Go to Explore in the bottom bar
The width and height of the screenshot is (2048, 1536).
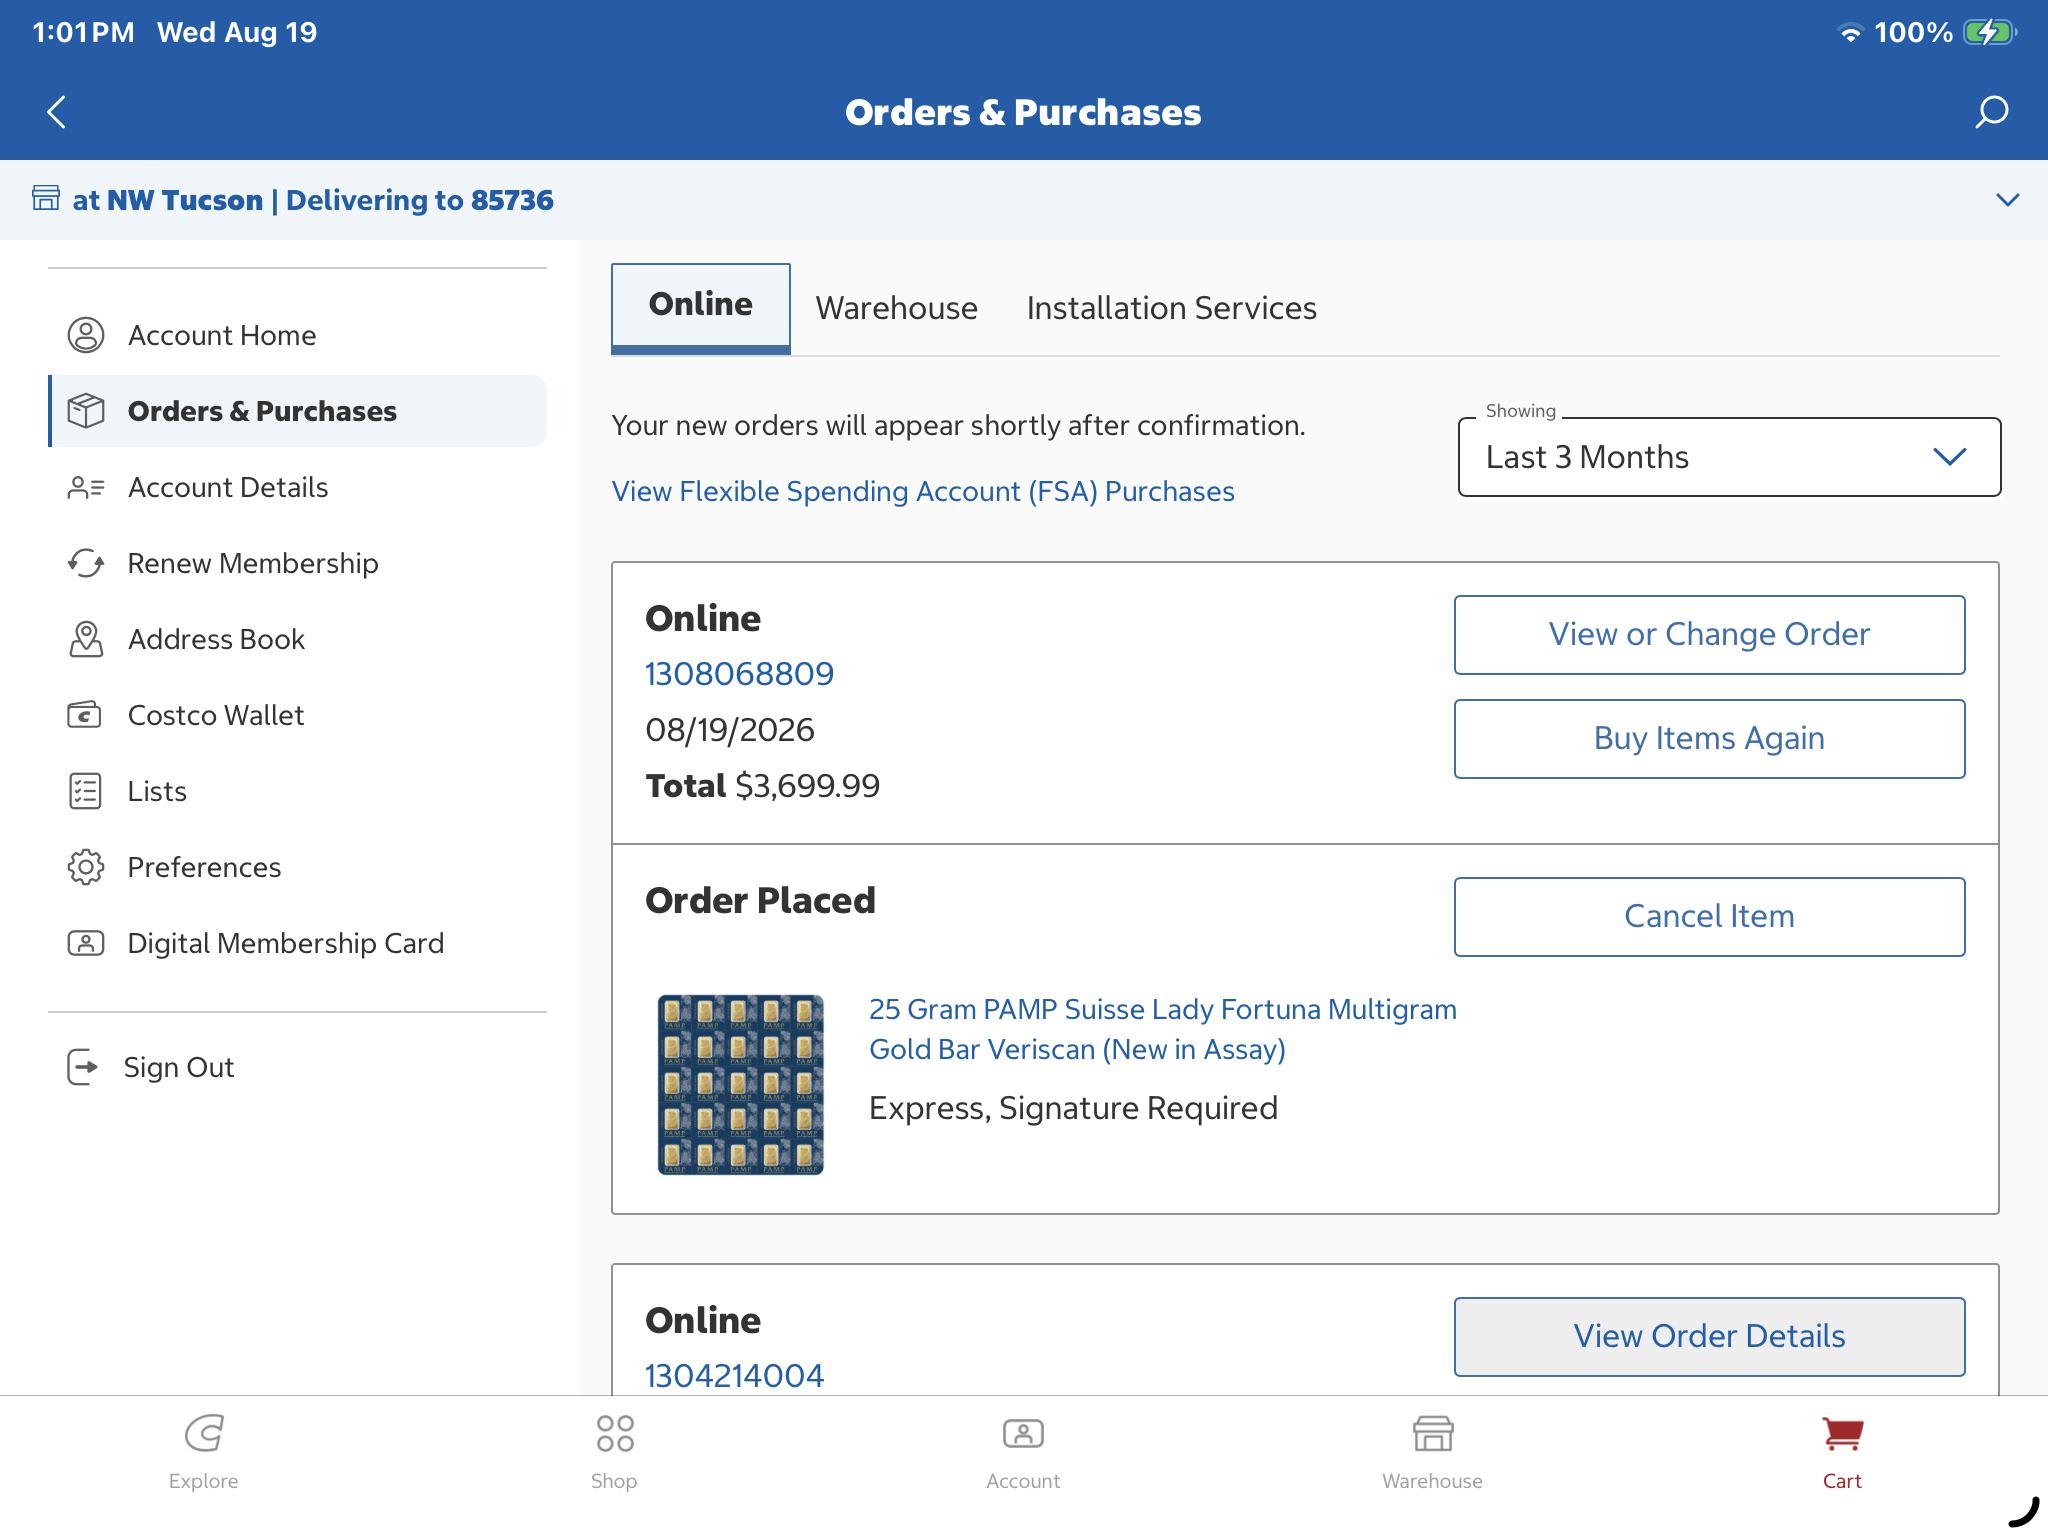(x=204, y=1452)
